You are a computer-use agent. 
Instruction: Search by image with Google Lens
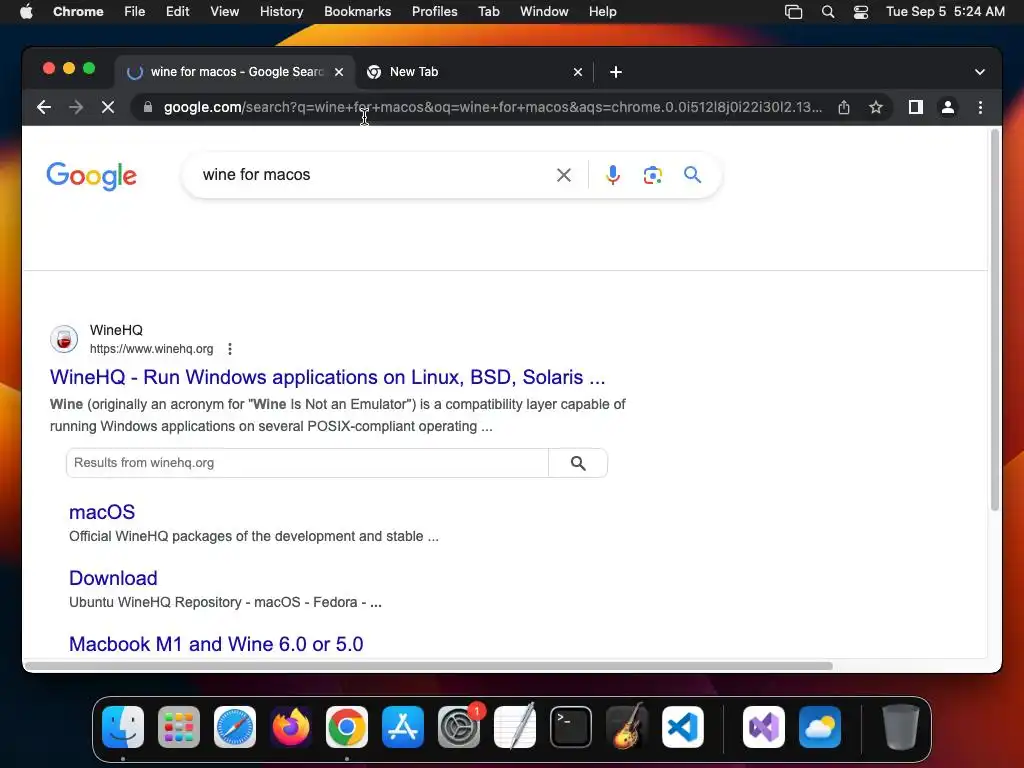652,175
